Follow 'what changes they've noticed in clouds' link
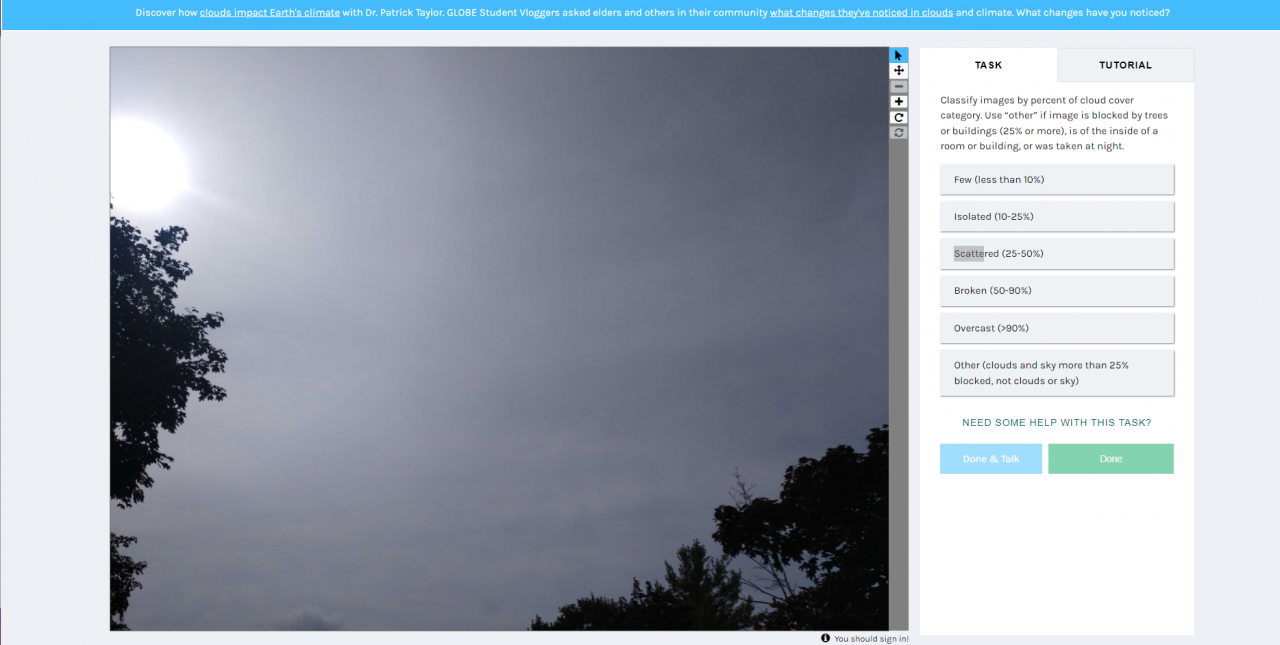Screen dimensions: 1280x645 pyautogui.click(x=861, y=13)
